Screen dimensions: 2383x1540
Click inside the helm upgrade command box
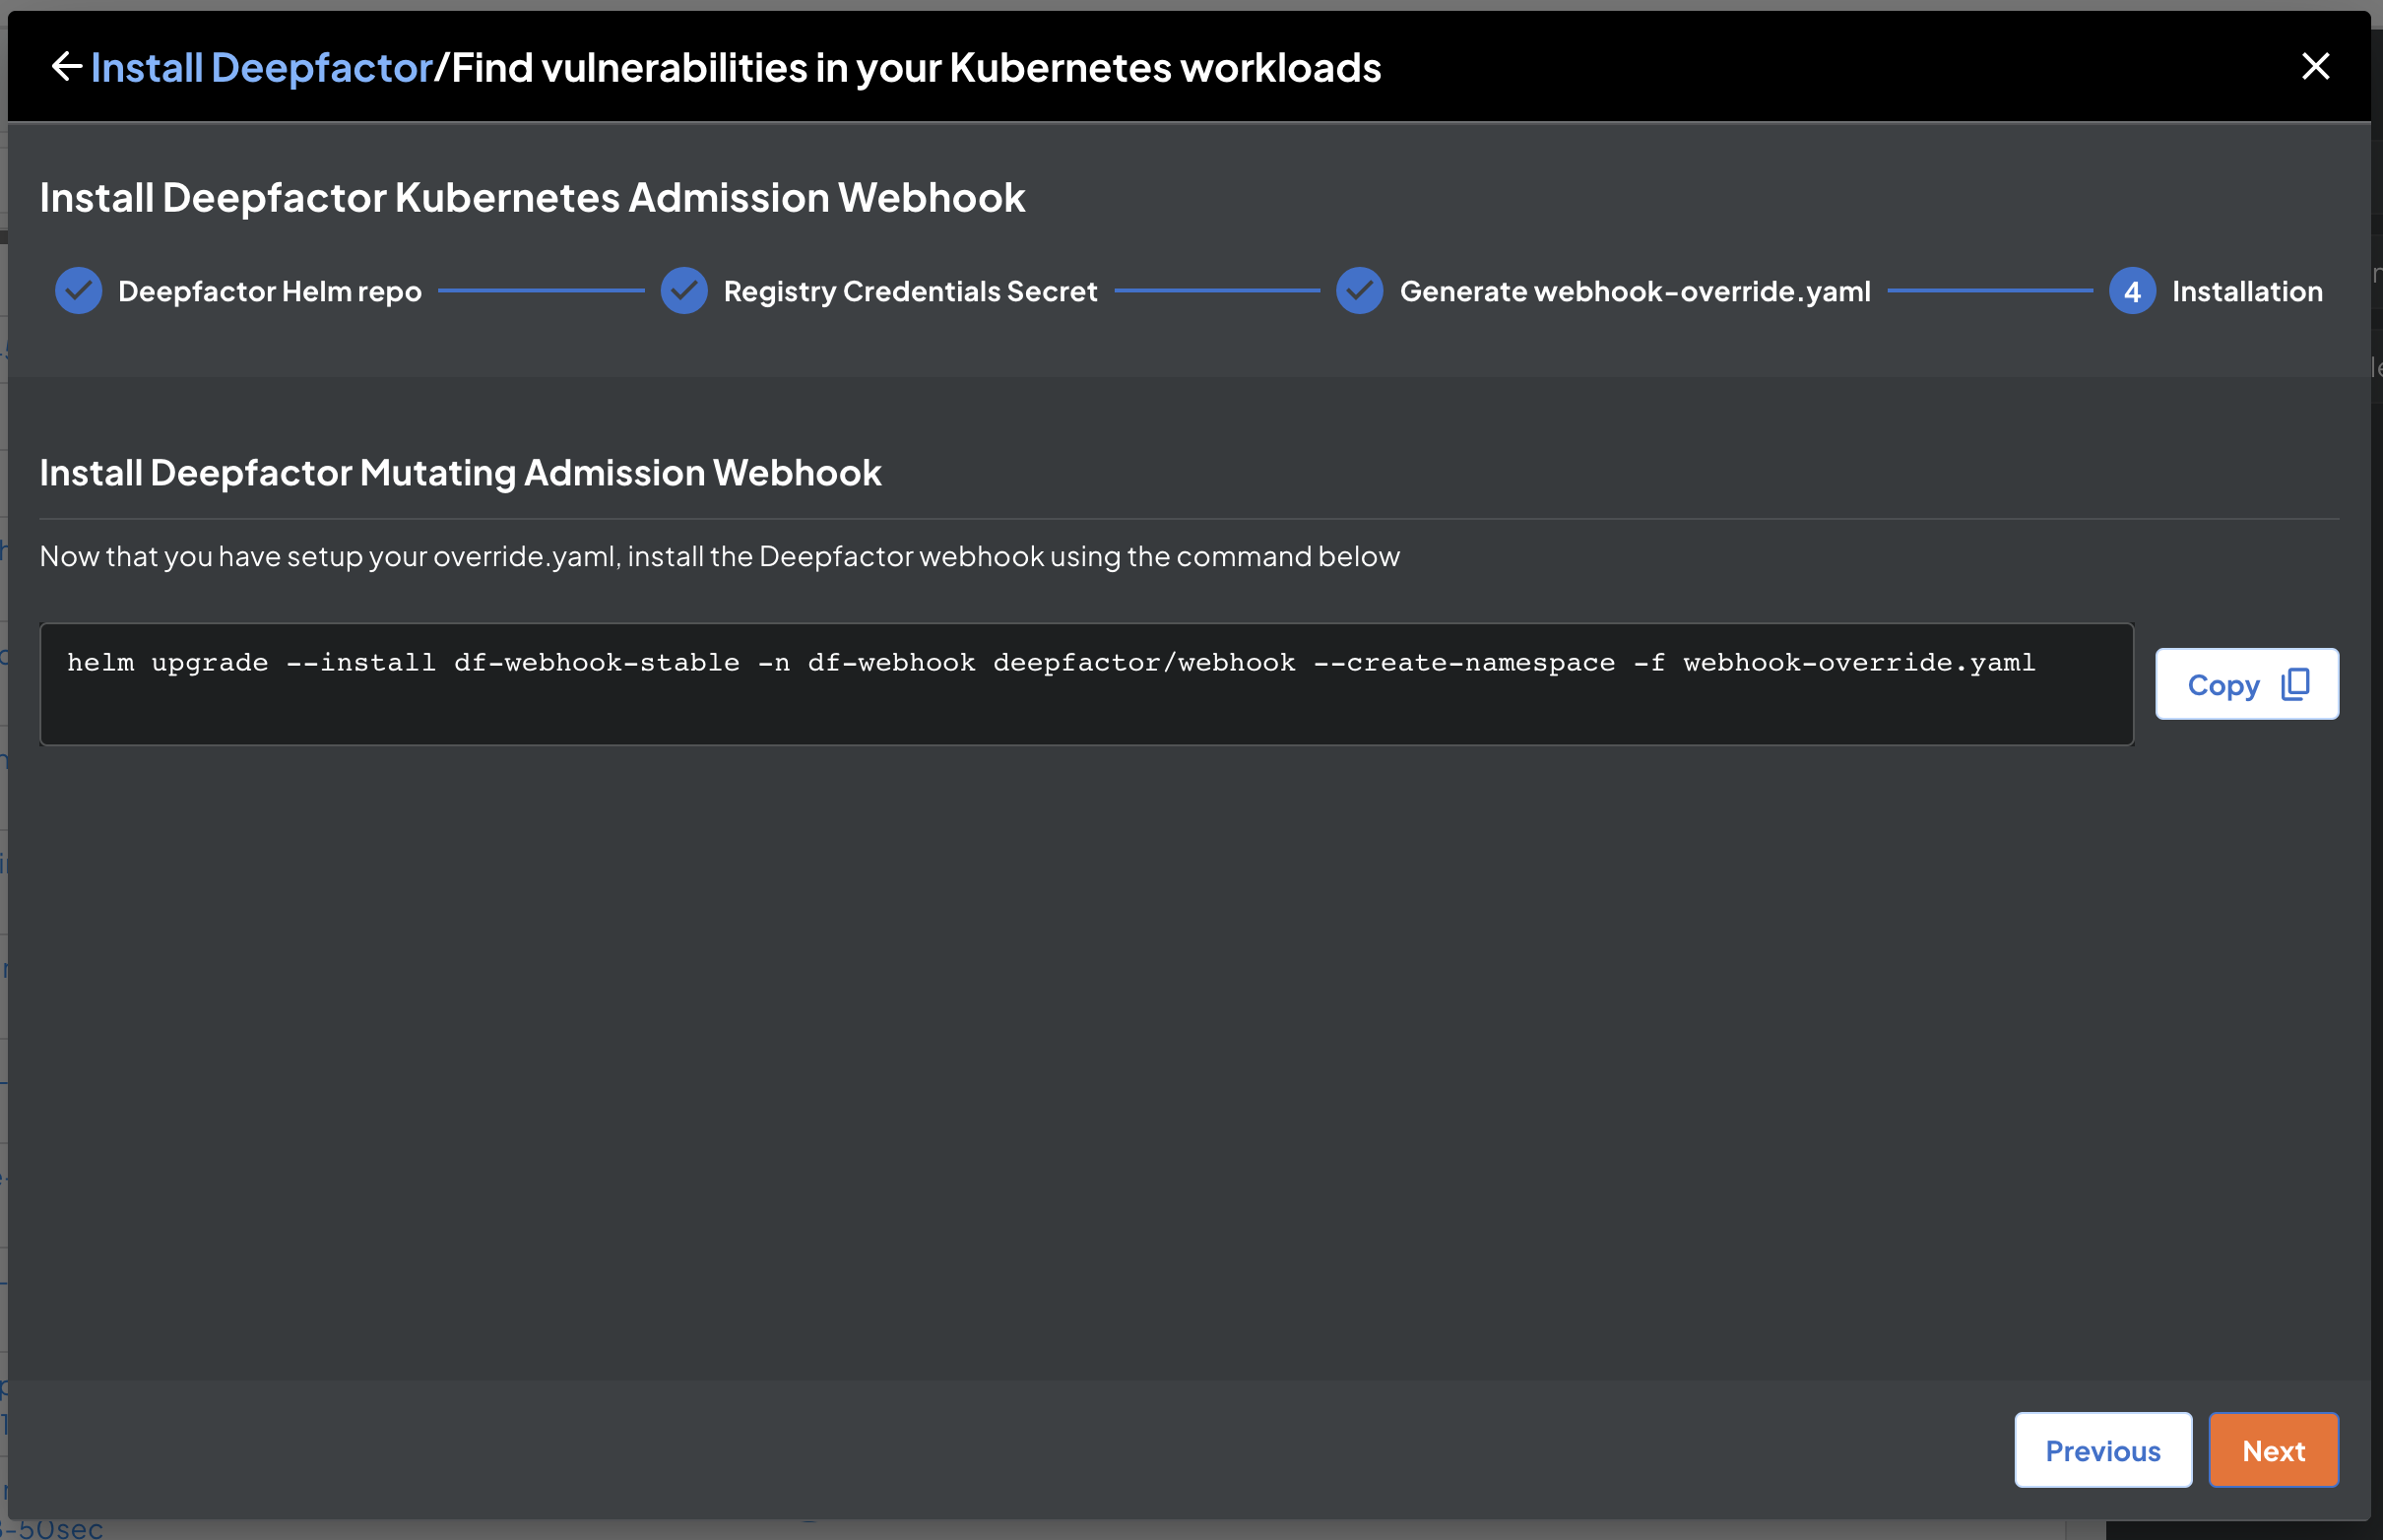click(1086, 684)
